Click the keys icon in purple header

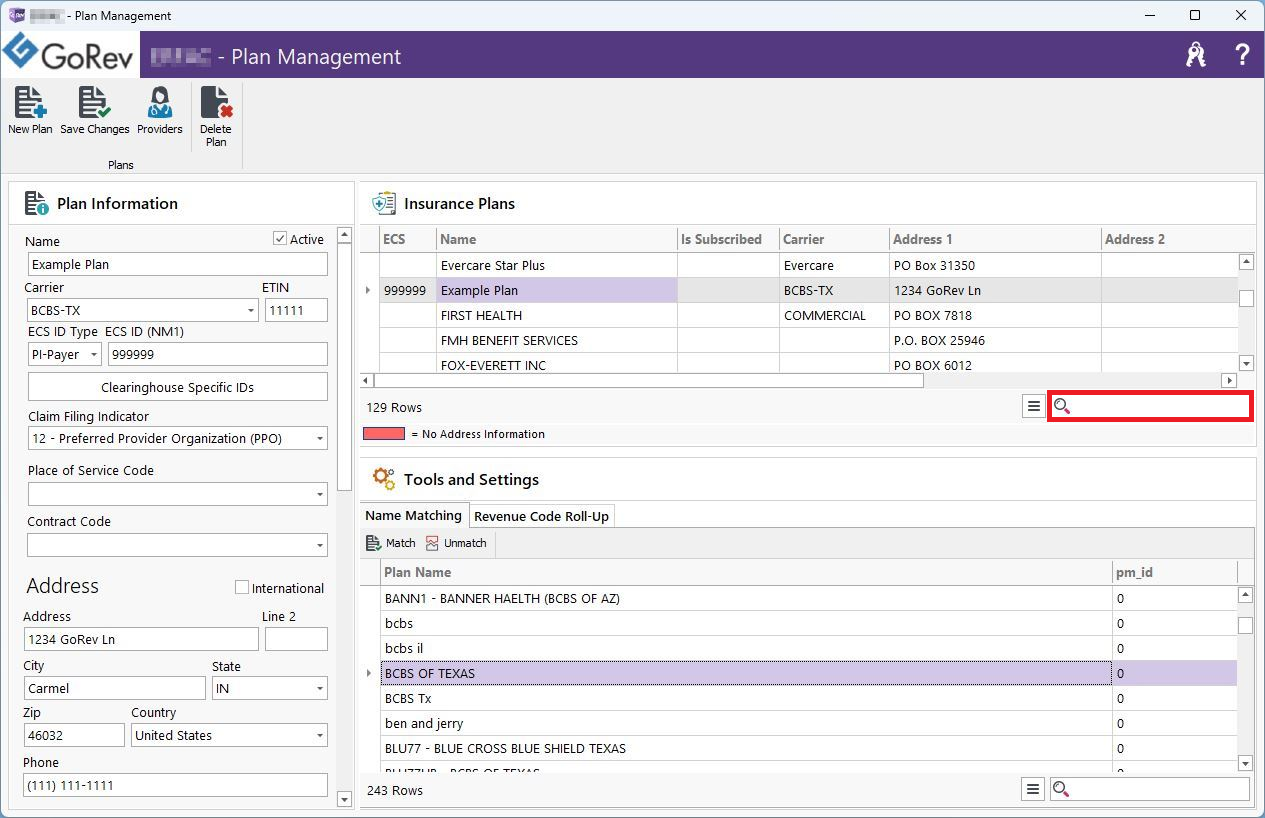(x=1196, y=55)
